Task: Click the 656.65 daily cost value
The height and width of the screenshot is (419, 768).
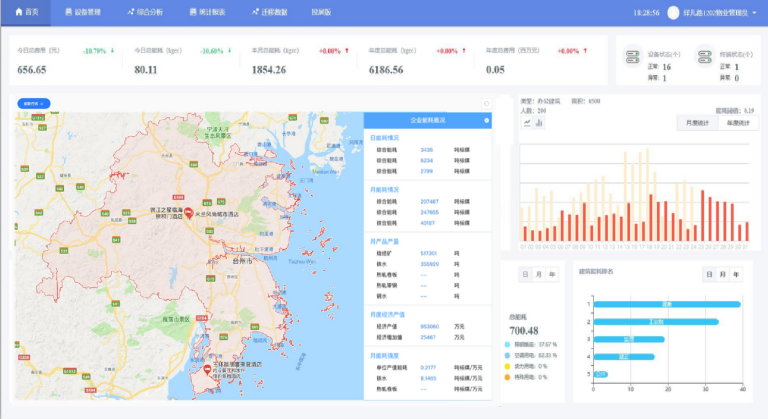Action: [x=32, y=70]
